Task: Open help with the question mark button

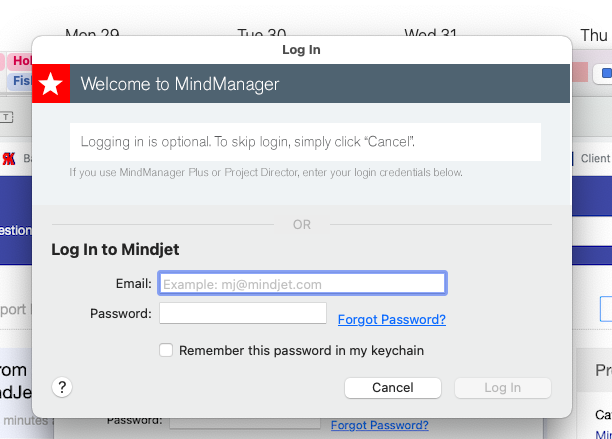Action: pyautogui.click(x=61, y=387)
